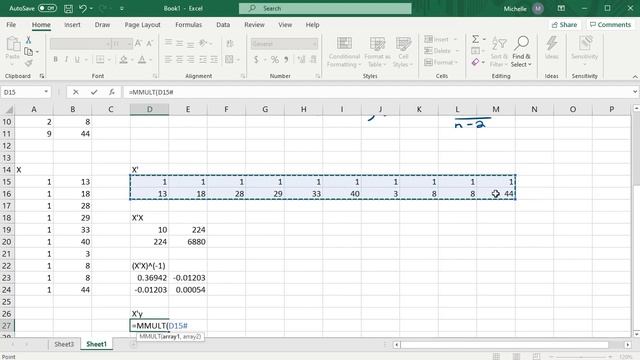Screen dimensions: 640x360
Task: Click into the Search box
Action: [325, 8]
